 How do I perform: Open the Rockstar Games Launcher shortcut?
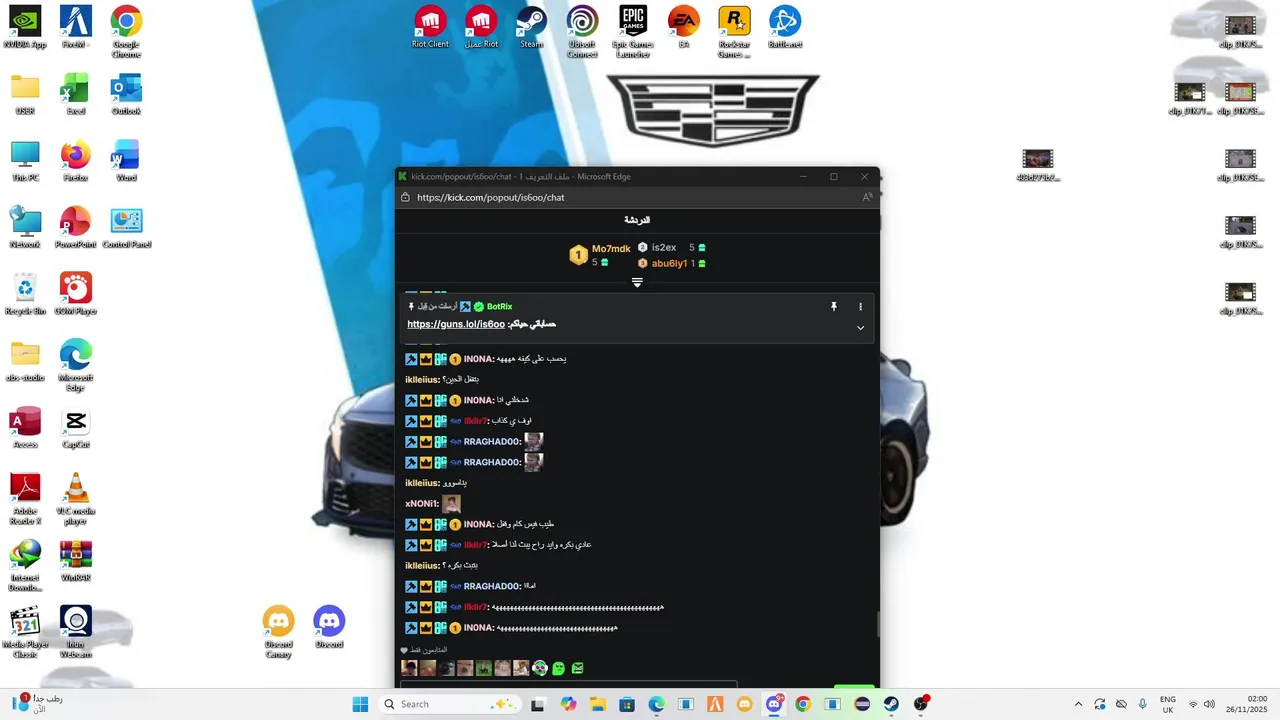734,32
